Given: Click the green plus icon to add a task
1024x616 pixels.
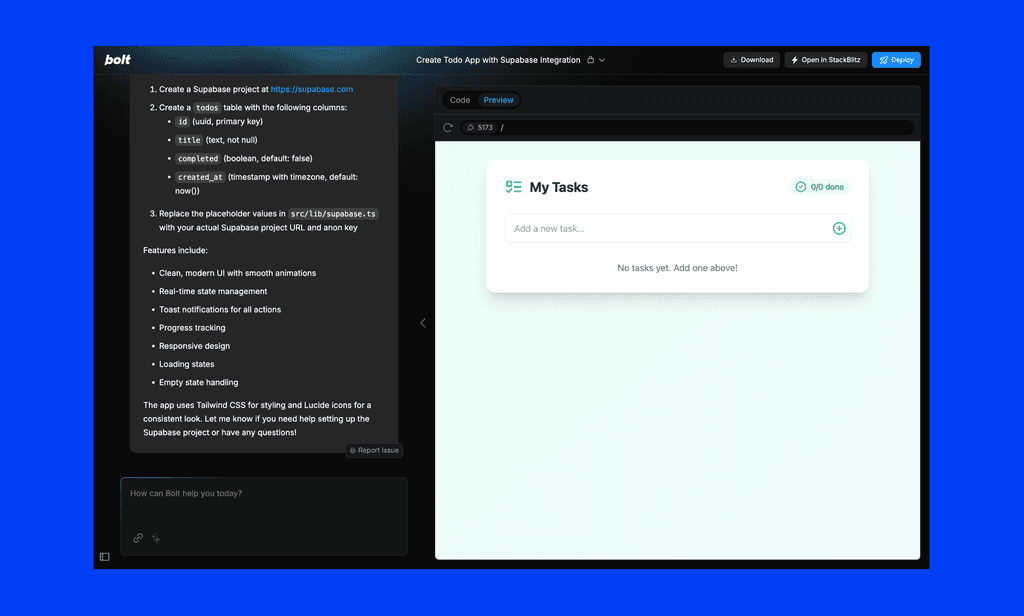Looking at the screenshot, I should (x=840, y=228).
